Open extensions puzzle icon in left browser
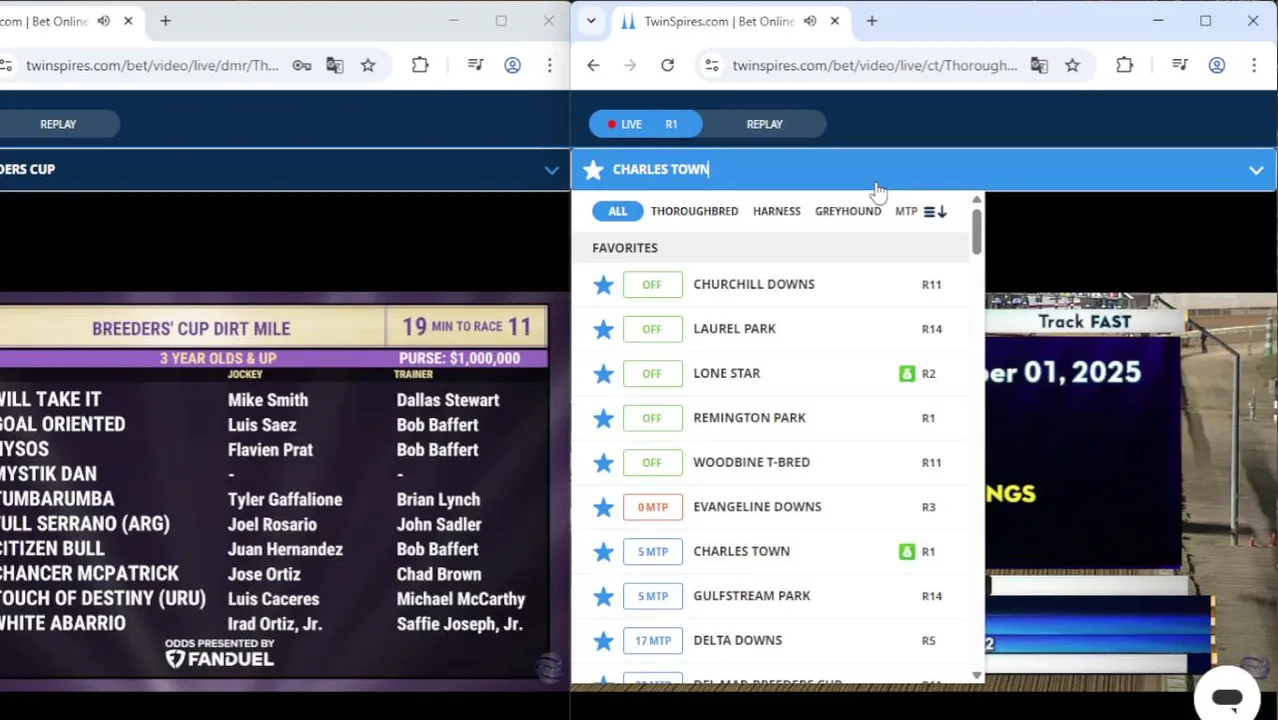This screenshot has width=1278, height=720. point(420,66)
